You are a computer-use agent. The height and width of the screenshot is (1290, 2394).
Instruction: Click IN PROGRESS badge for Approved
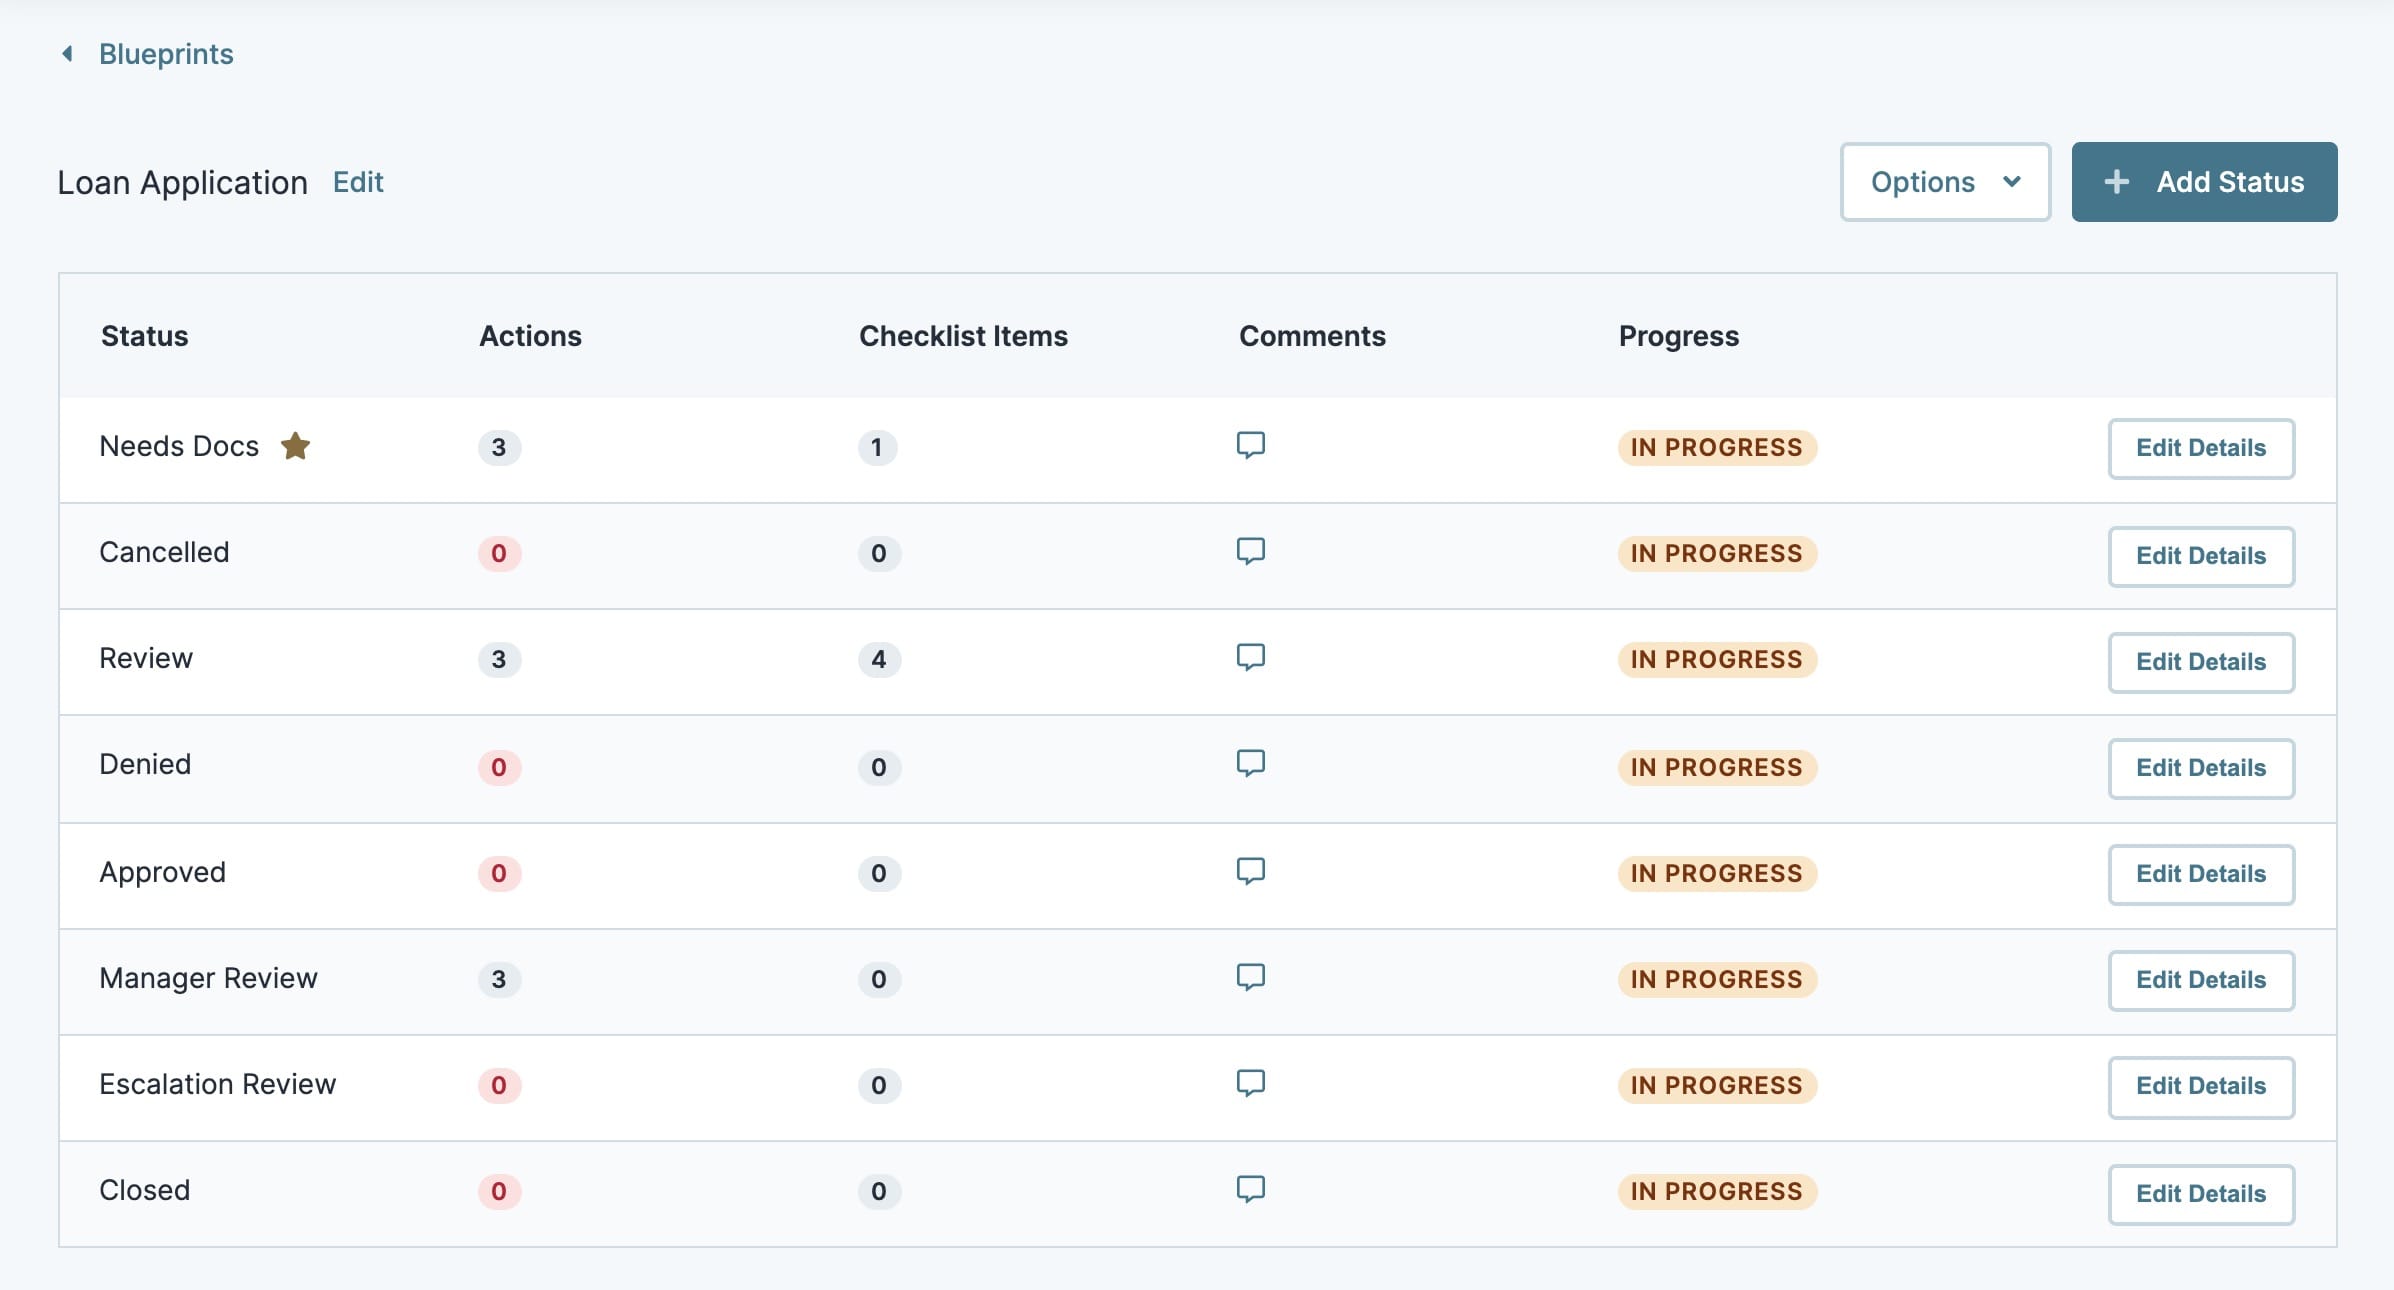(1717, 873)
